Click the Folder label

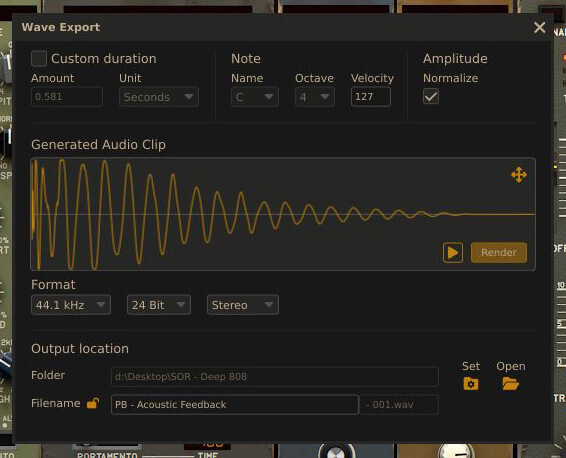(x=48, y=375)
